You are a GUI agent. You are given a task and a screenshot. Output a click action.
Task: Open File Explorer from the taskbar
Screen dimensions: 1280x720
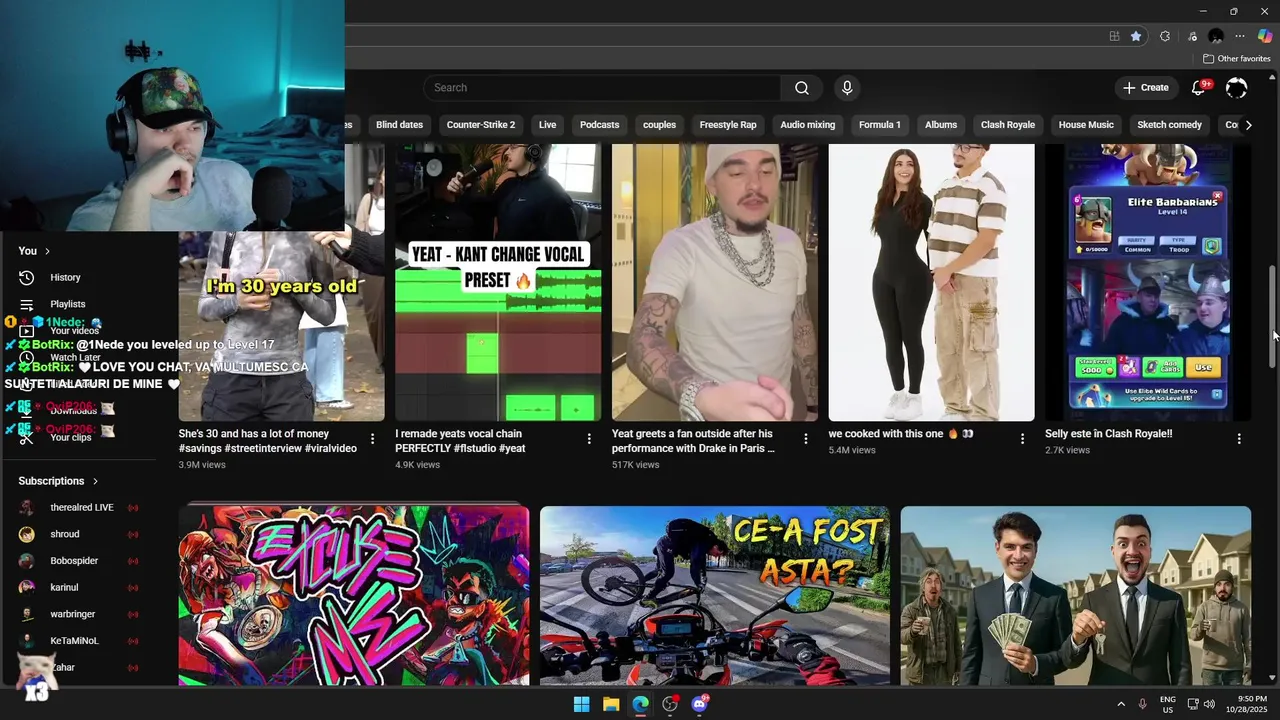coord(611,704)
